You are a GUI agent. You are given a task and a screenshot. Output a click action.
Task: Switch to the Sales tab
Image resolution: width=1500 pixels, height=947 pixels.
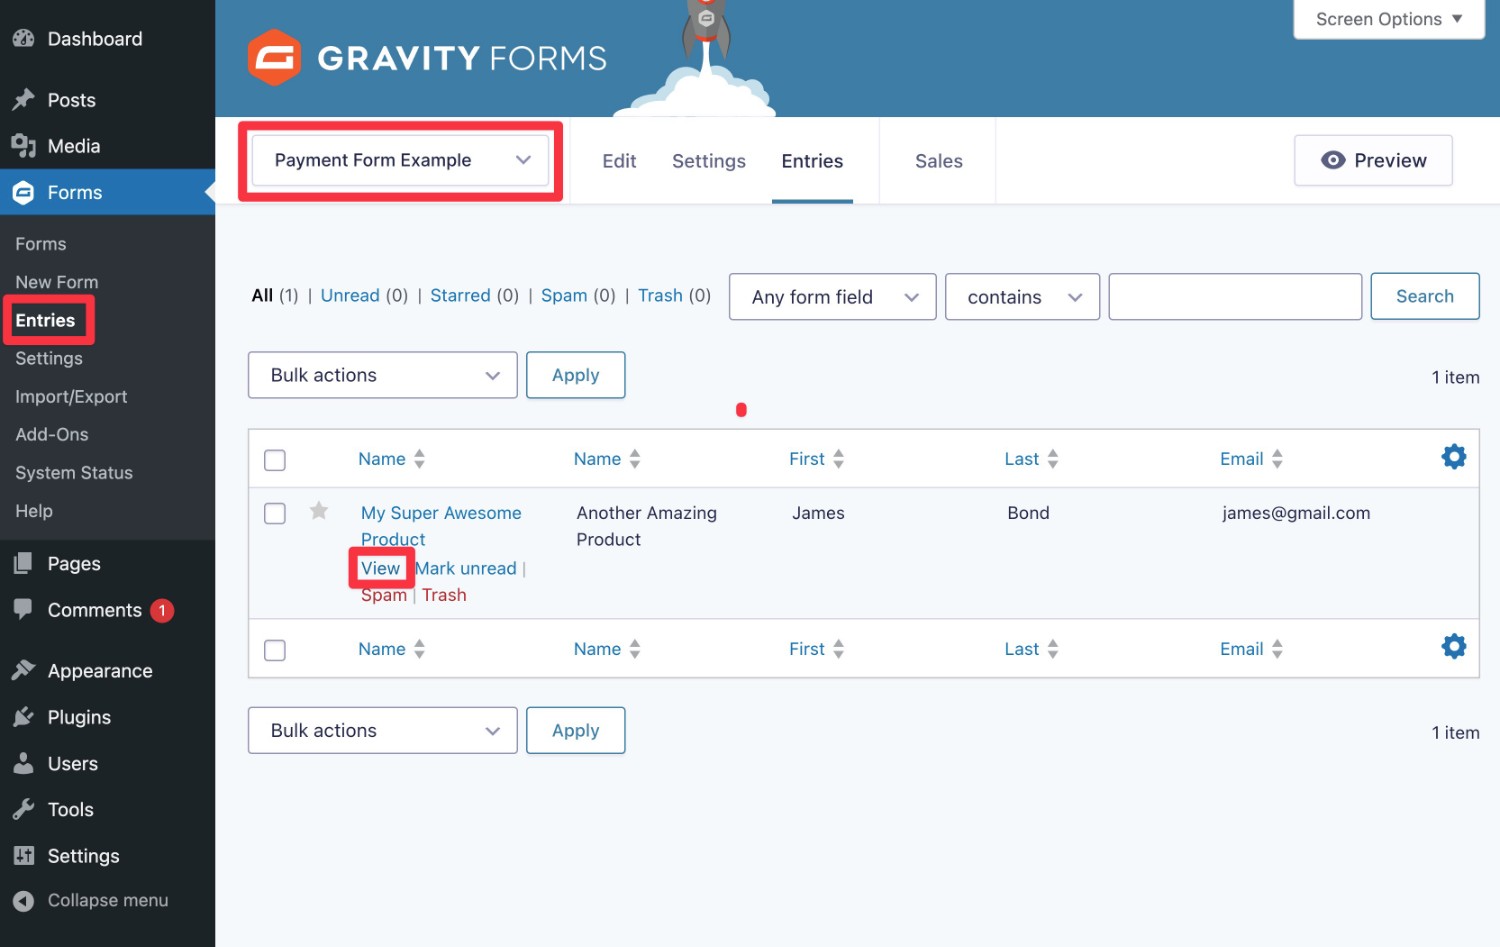[x=938, y=161]
